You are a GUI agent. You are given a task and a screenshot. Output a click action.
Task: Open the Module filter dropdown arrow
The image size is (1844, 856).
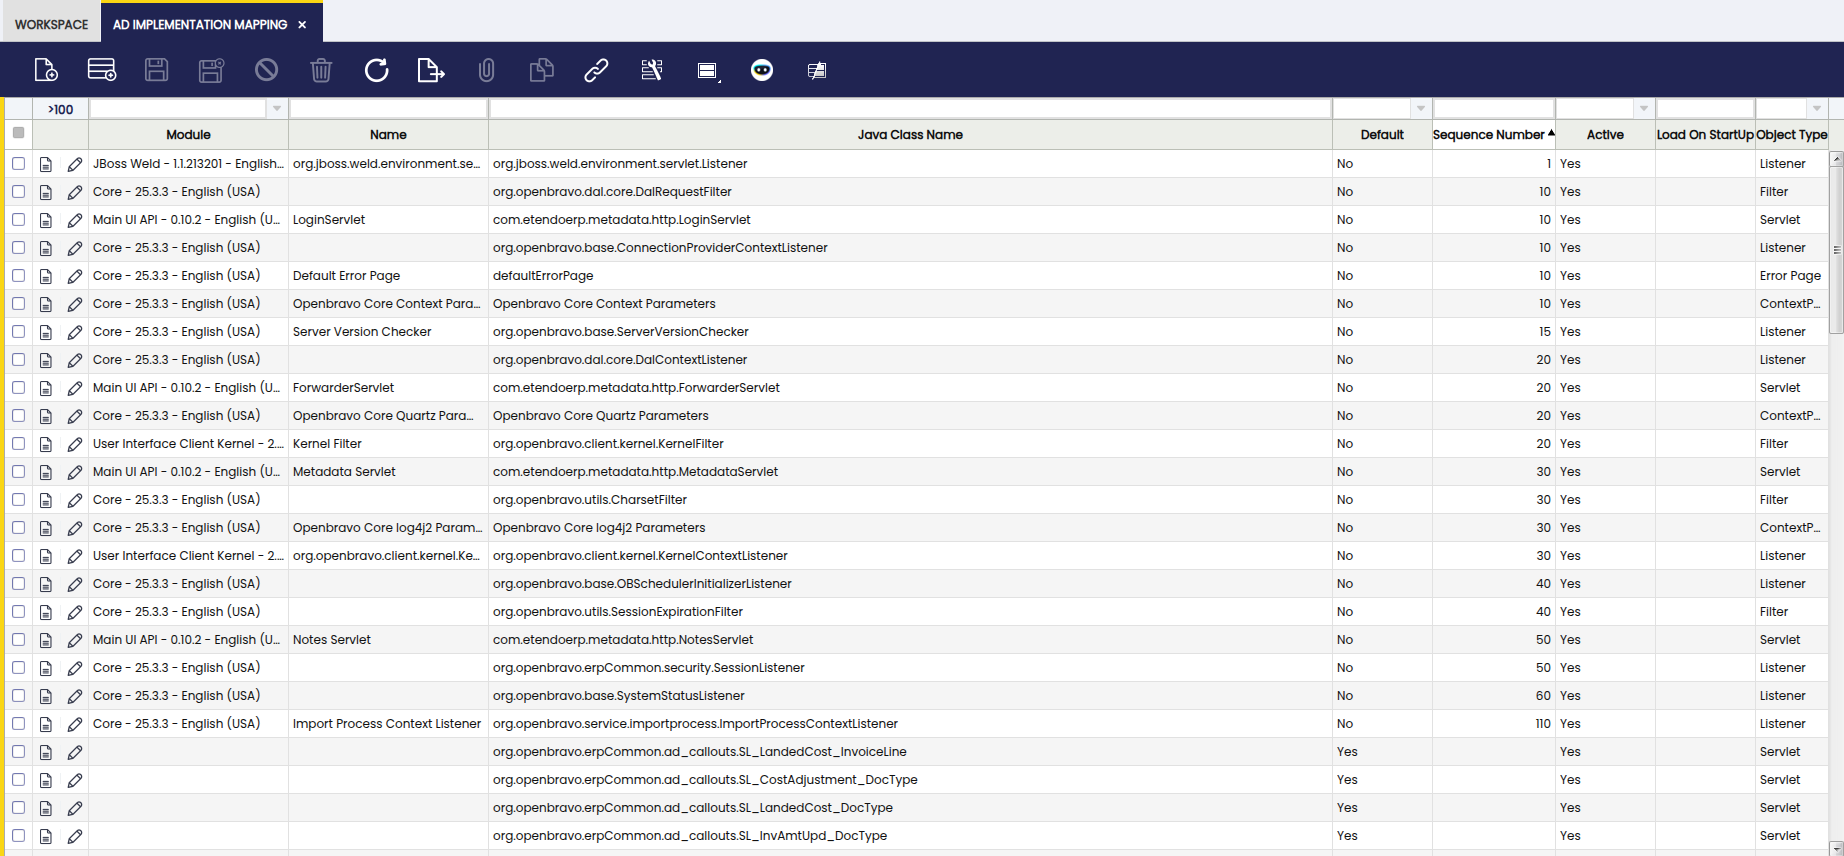point(277,108)
